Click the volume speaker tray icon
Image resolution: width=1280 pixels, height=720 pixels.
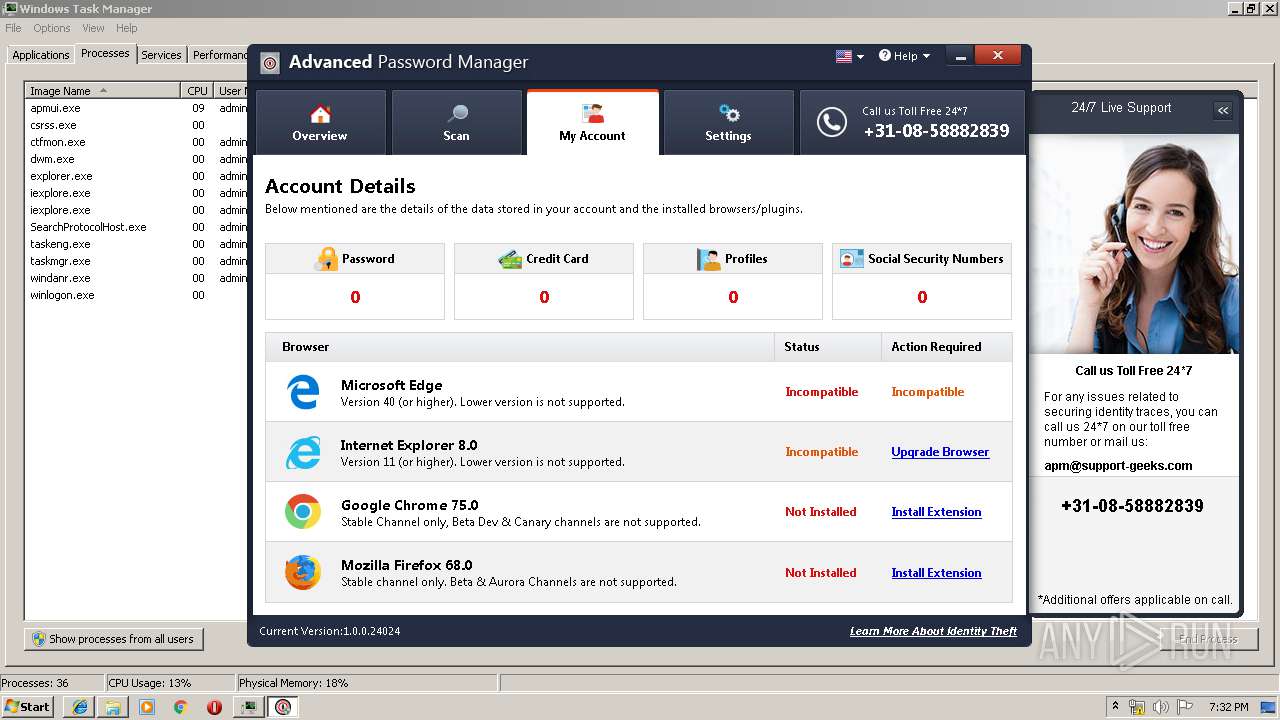(x=1161, y=707)
